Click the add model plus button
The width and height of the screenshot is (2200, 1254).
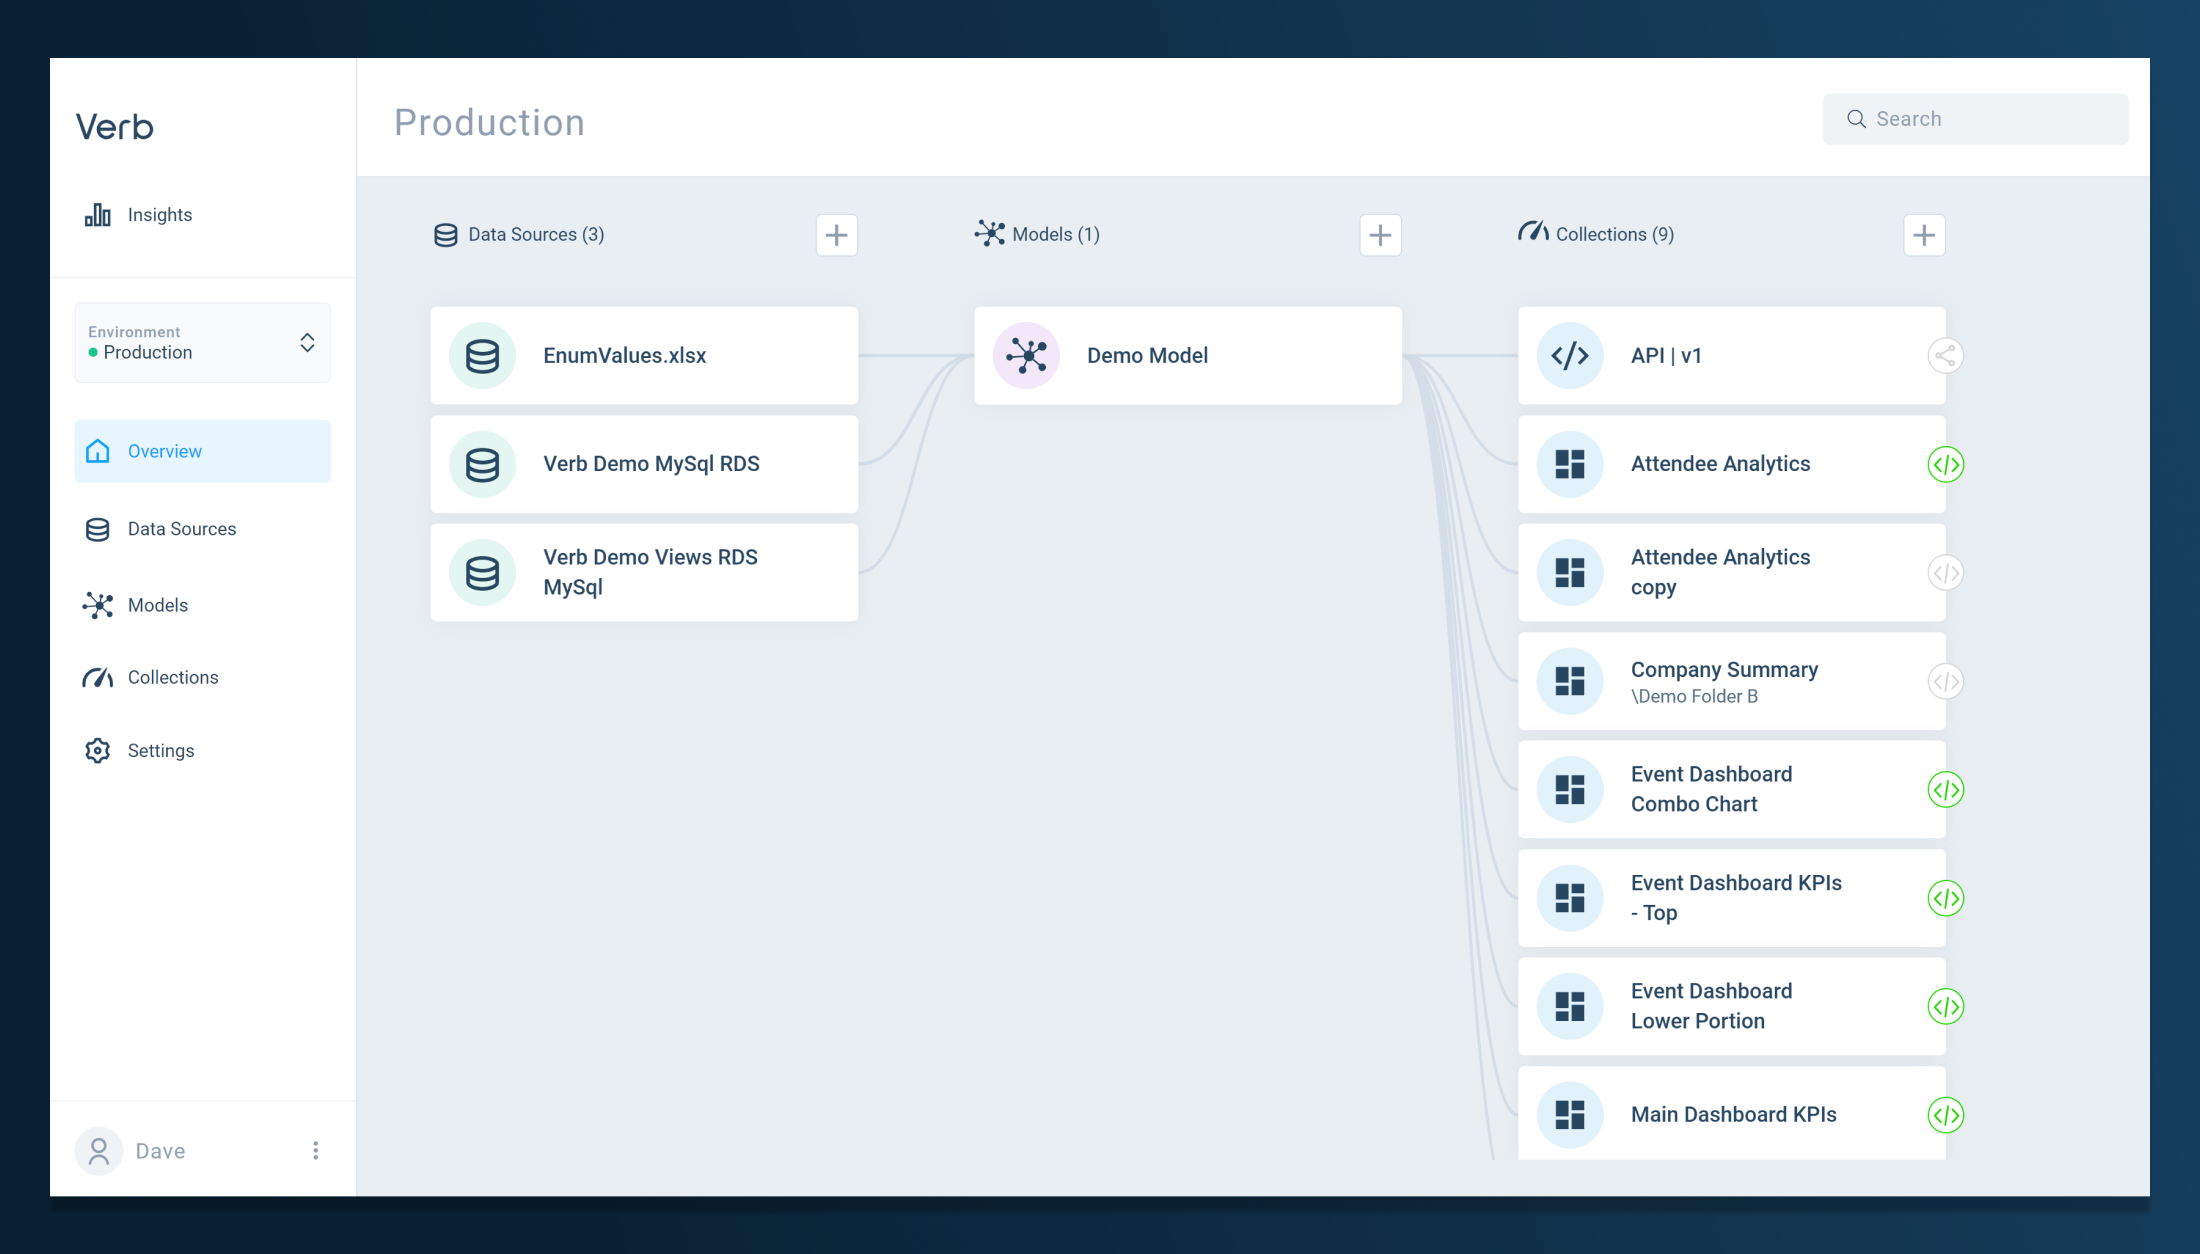(x=1380, y=235)
